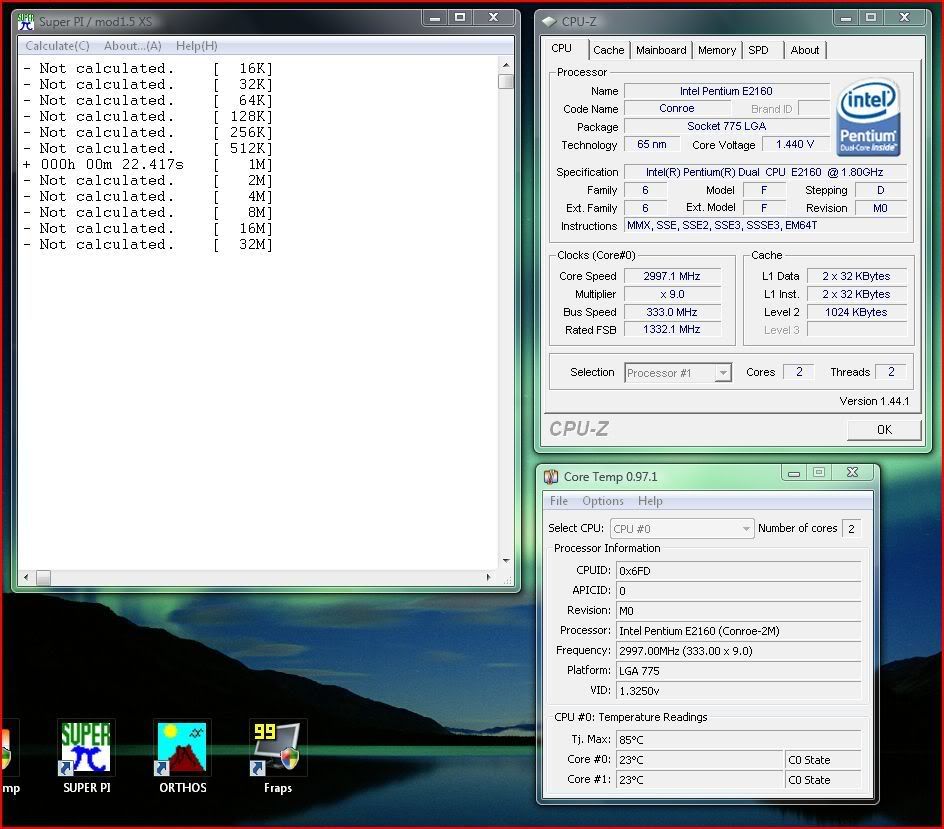Click the CPUID field showing 0x6FD
Image resolution: width=944 pixels, height=829 pixels.
pyautogui.click(x=738, y=571)
